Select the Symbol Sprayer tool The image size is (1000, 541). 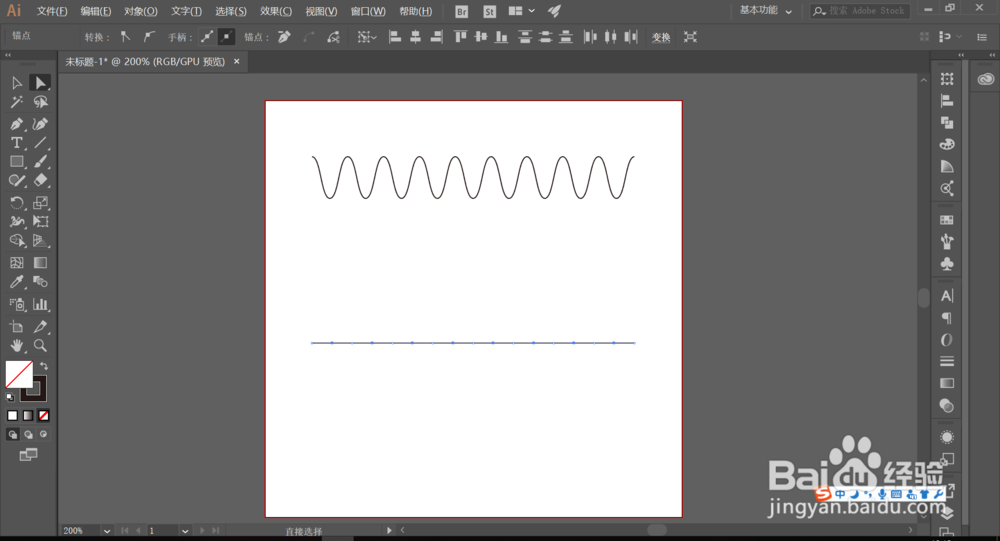[x=17, y=304]
